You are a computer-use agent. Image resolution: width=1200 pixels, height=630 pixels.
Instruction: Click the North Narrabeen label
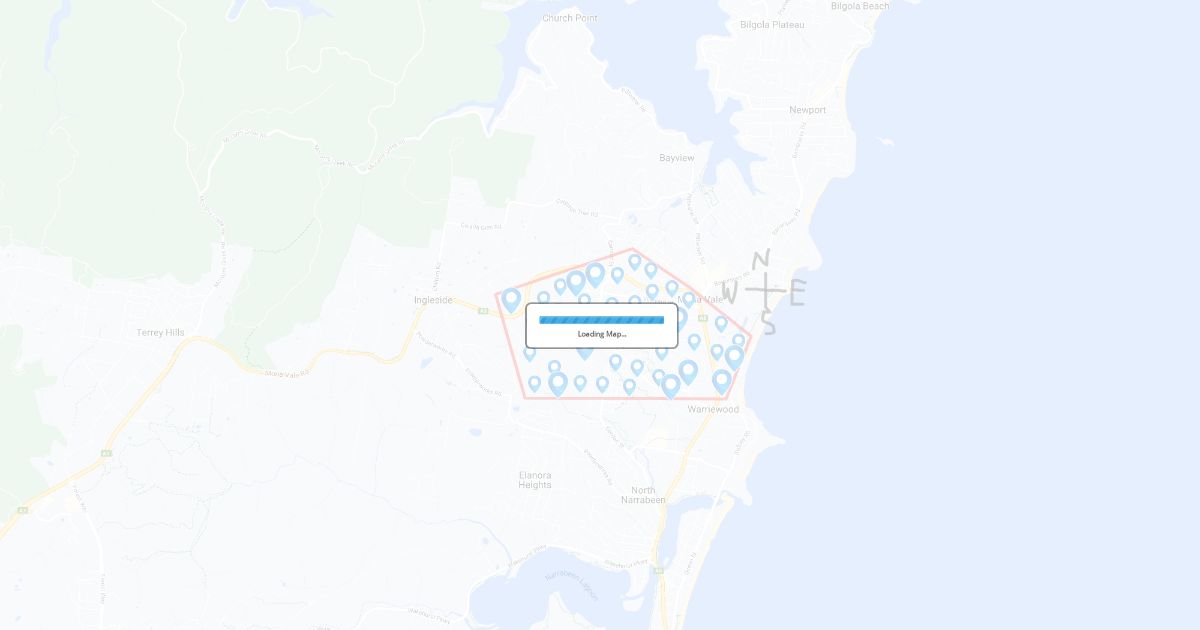click(643, 495)
